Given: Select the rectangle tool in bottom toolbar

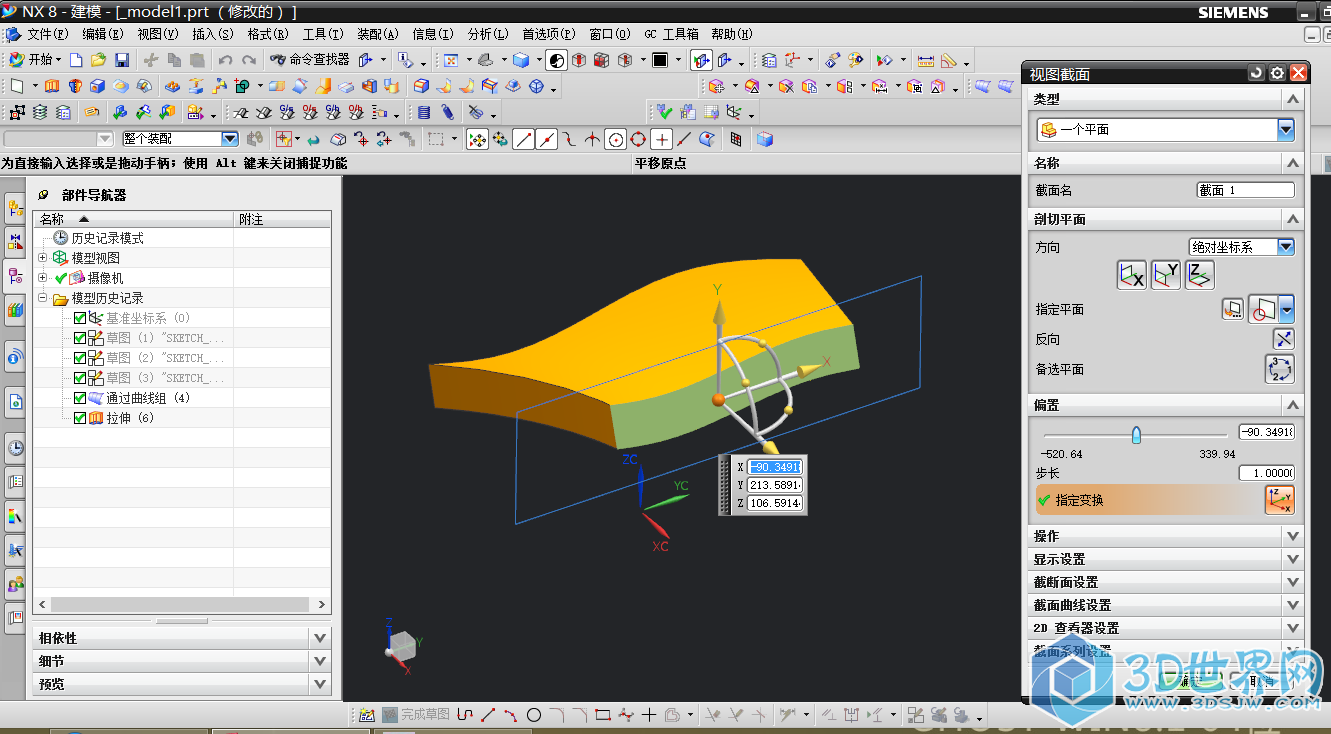Looking at the screenshot, I should 603,715.
